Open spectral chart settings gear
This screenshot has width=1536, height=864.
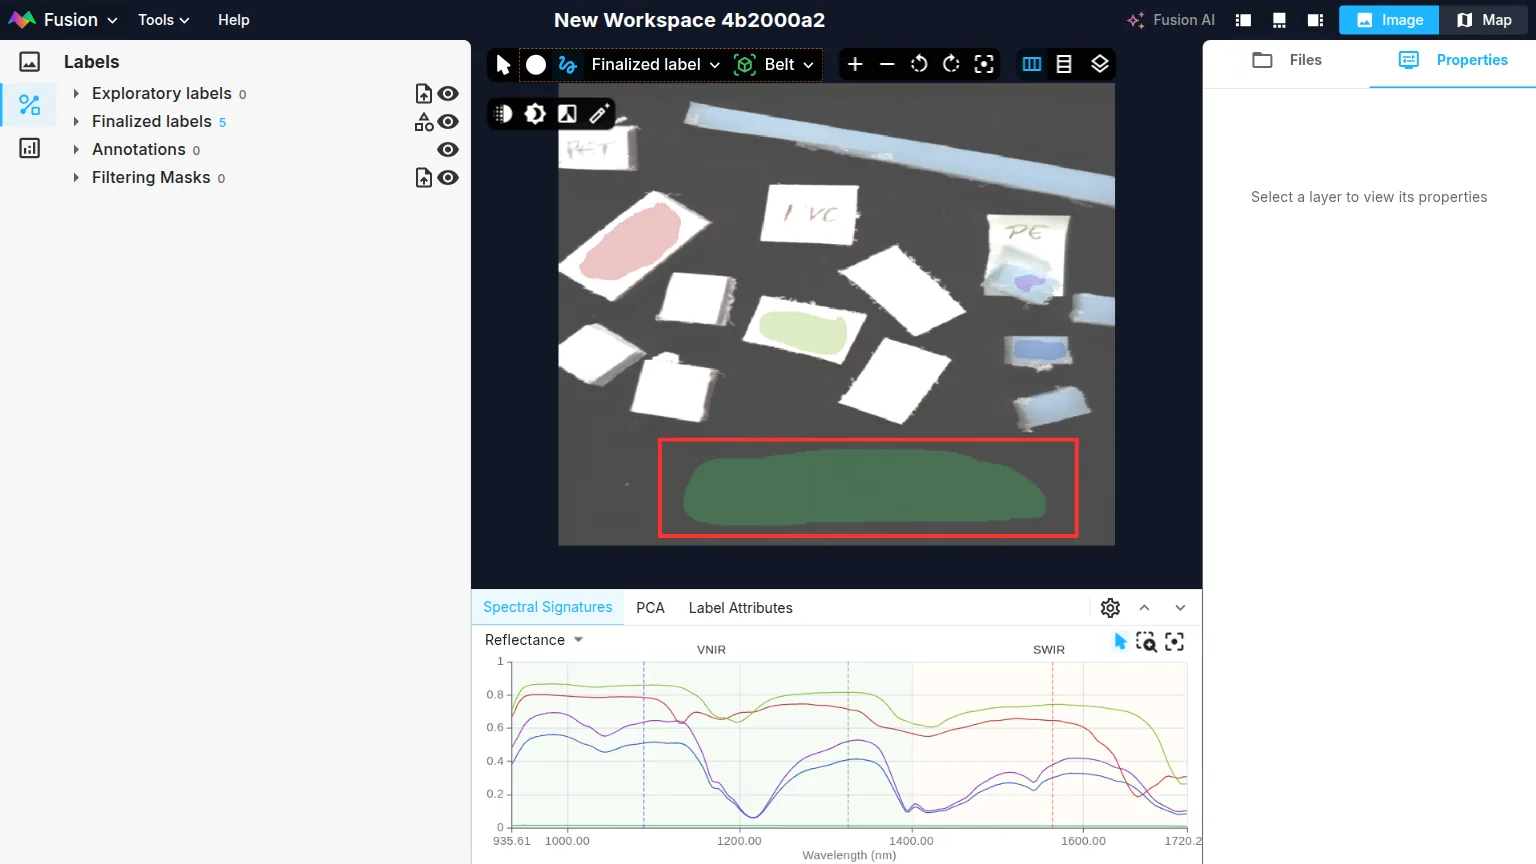coord(1110,608)
